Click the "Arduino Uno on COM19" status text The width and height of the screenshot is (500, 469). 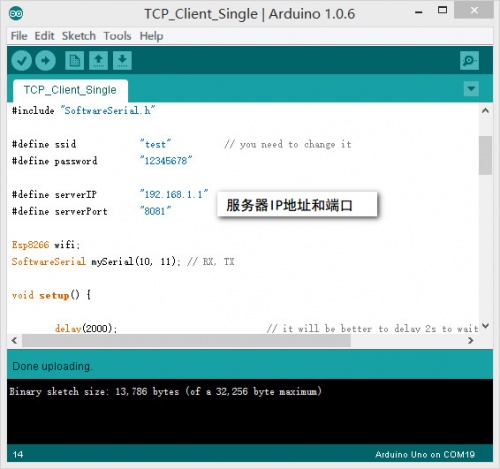[x=425, y=455]
